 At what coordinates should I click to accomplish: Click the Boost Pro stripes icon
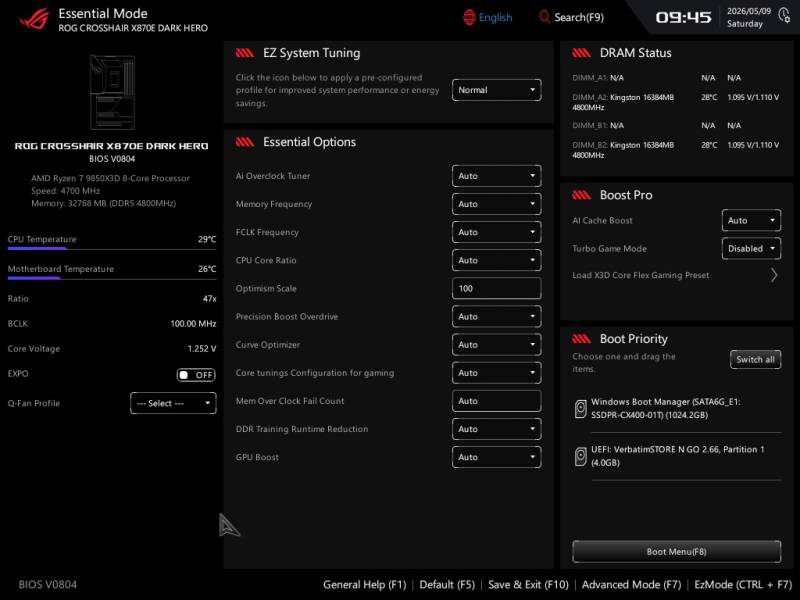click(x=582, y=195)
